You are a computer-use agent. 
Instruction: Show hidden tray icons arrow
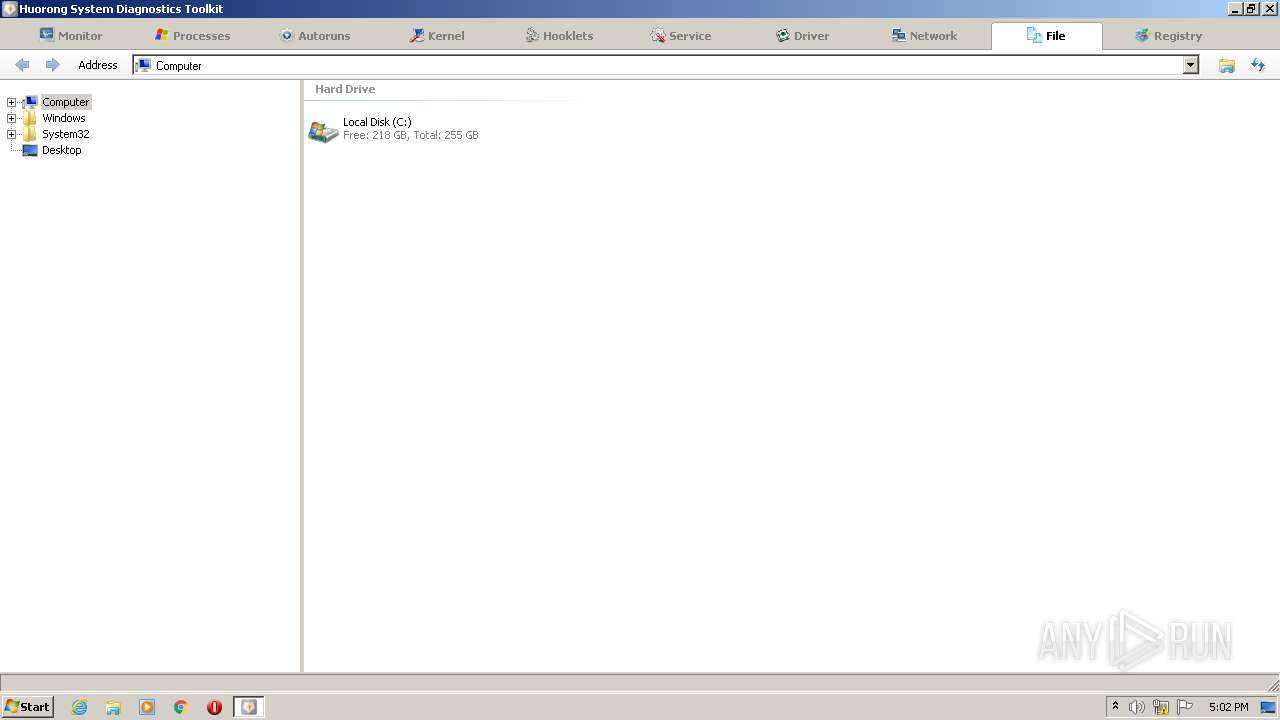[1115, 707]
